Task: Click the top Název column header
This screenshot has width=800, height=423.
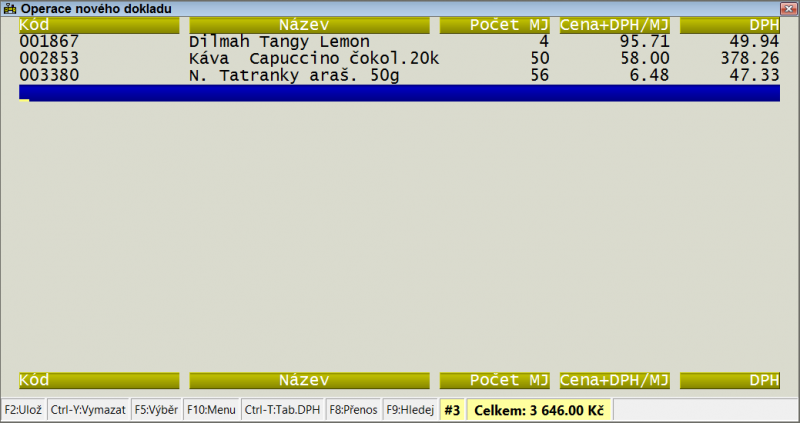Action: click(309, 25)
